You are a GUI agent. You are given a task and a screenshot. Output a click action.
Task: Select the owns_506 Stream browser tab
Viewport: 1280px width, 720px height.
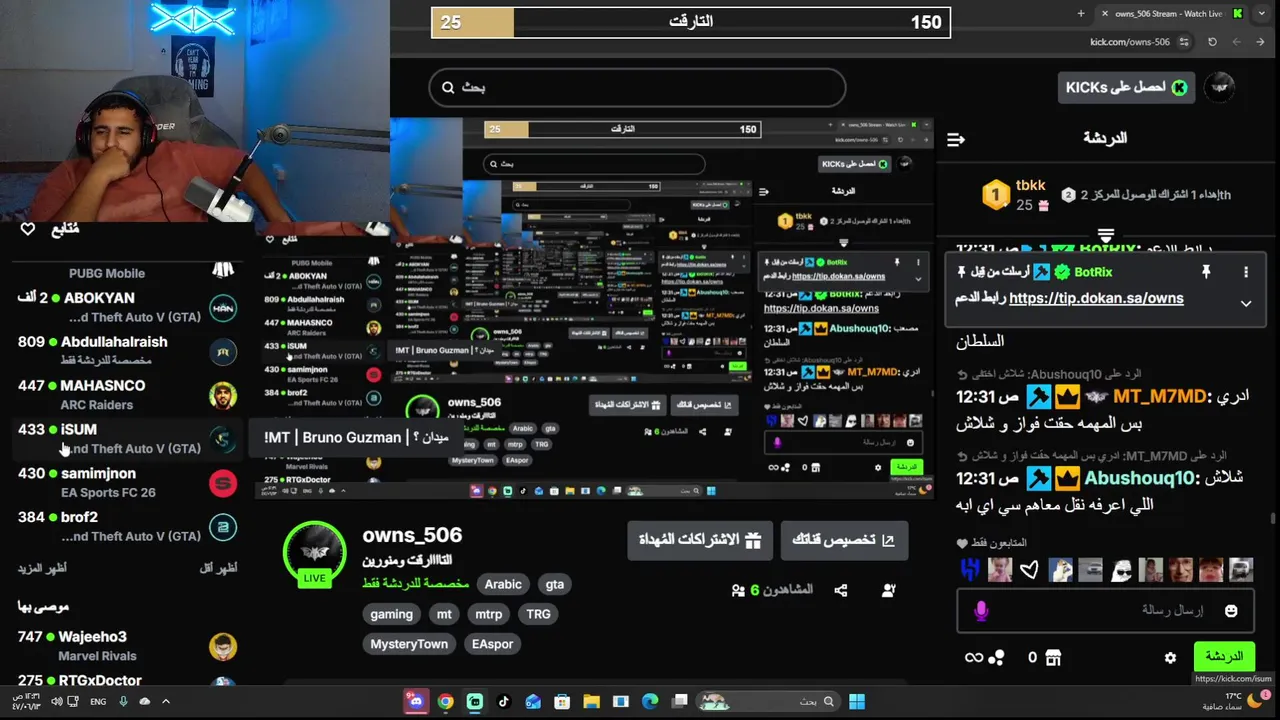coord(1170,13)
